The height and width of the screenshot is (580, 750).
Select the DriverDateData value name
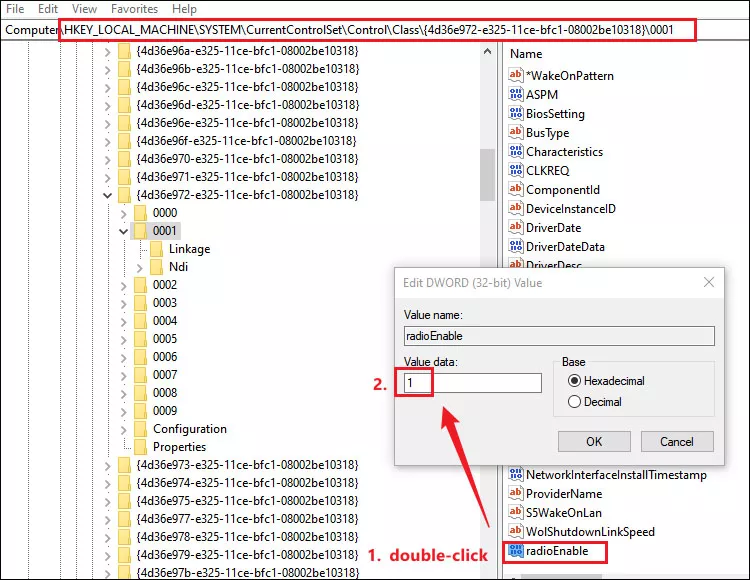pos(565,247)
